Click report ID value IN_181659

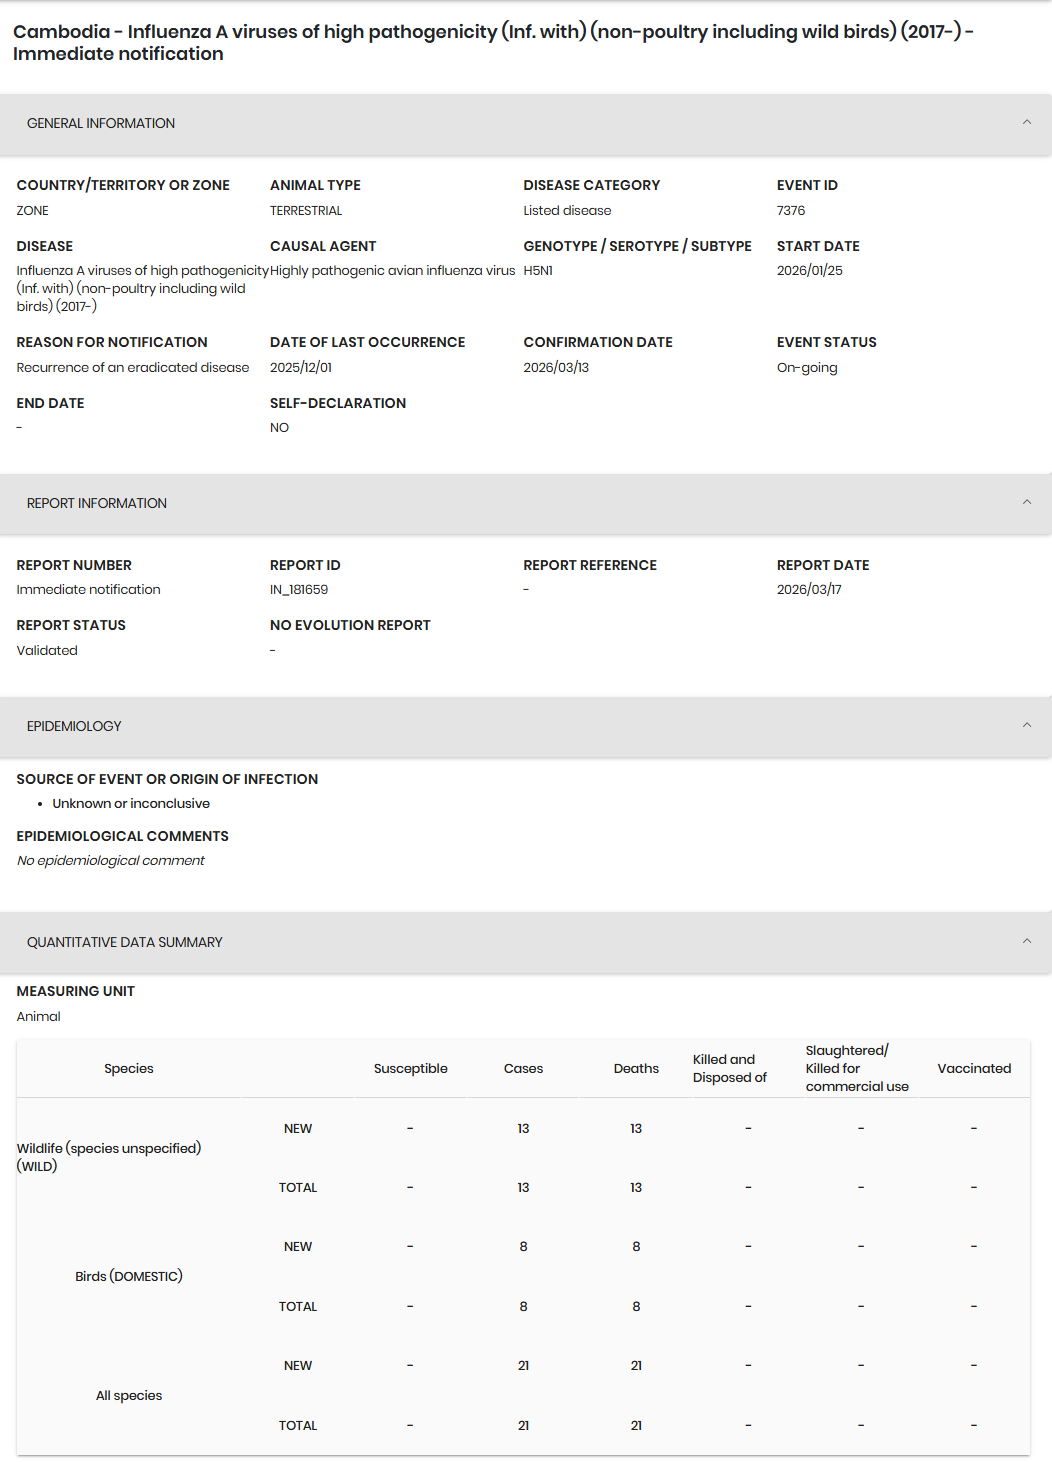click(299, 590)
